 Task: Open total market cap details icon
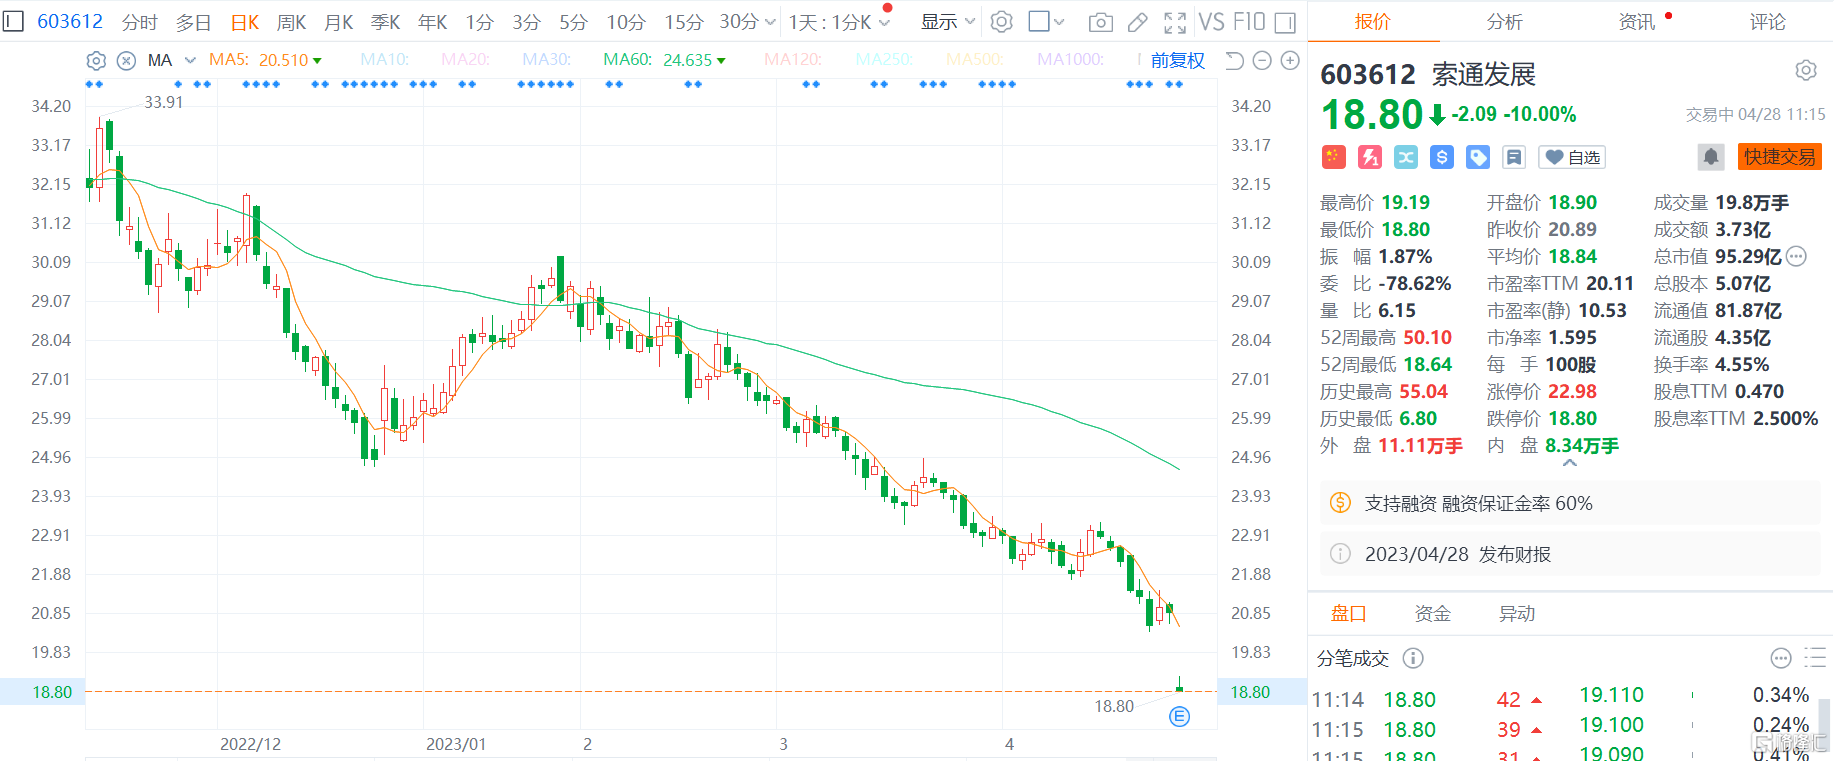coord(1796,256)
